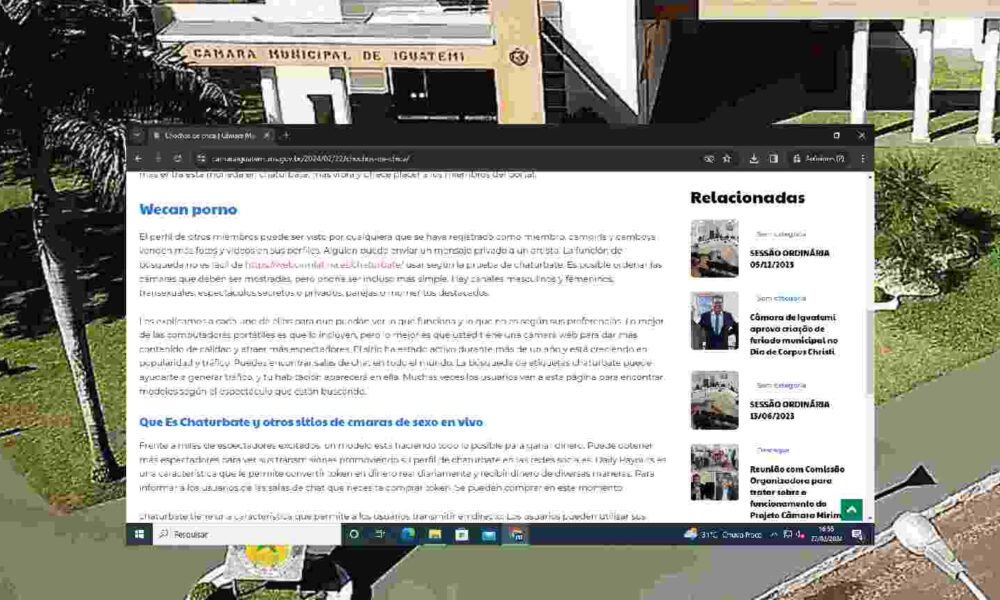
Task: Click the blue subheading about cámaras en vivo
Action: tap(311, 422)
